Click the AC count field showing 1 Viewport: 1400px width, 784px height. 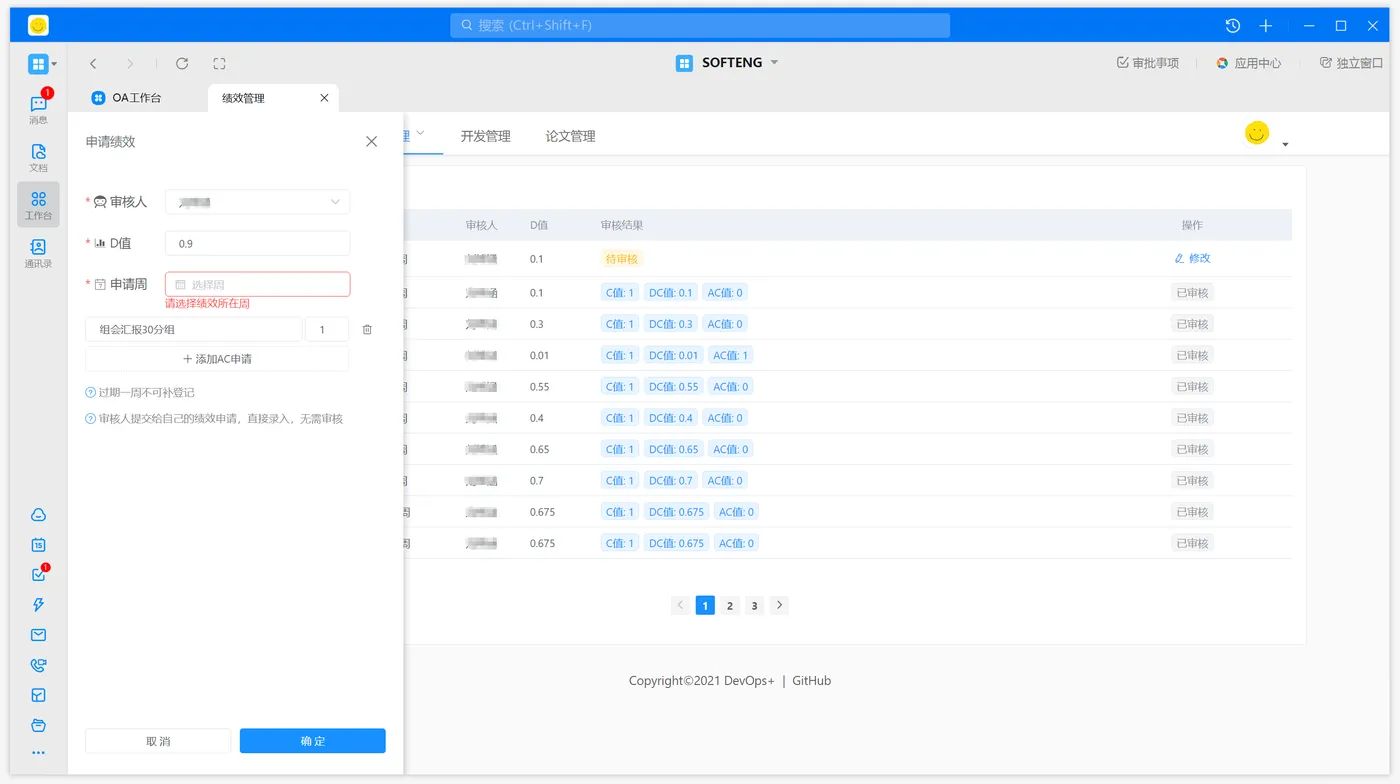[327, 329]
